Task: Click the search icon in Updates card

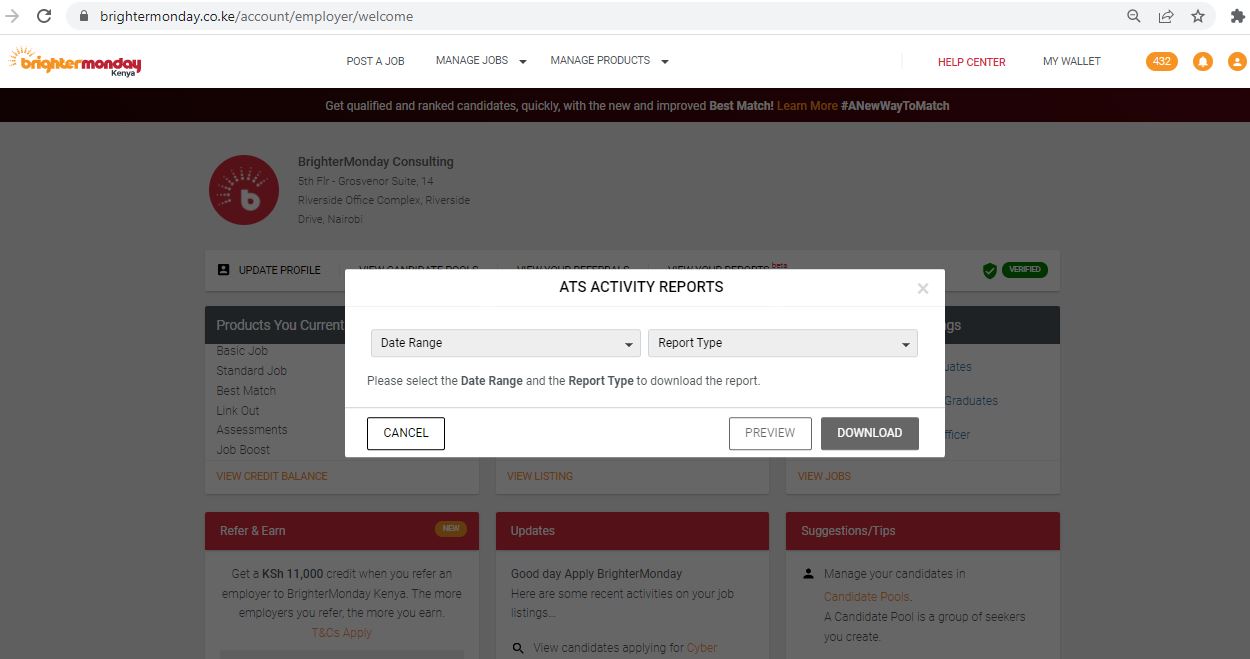Action: pos(518,648)
